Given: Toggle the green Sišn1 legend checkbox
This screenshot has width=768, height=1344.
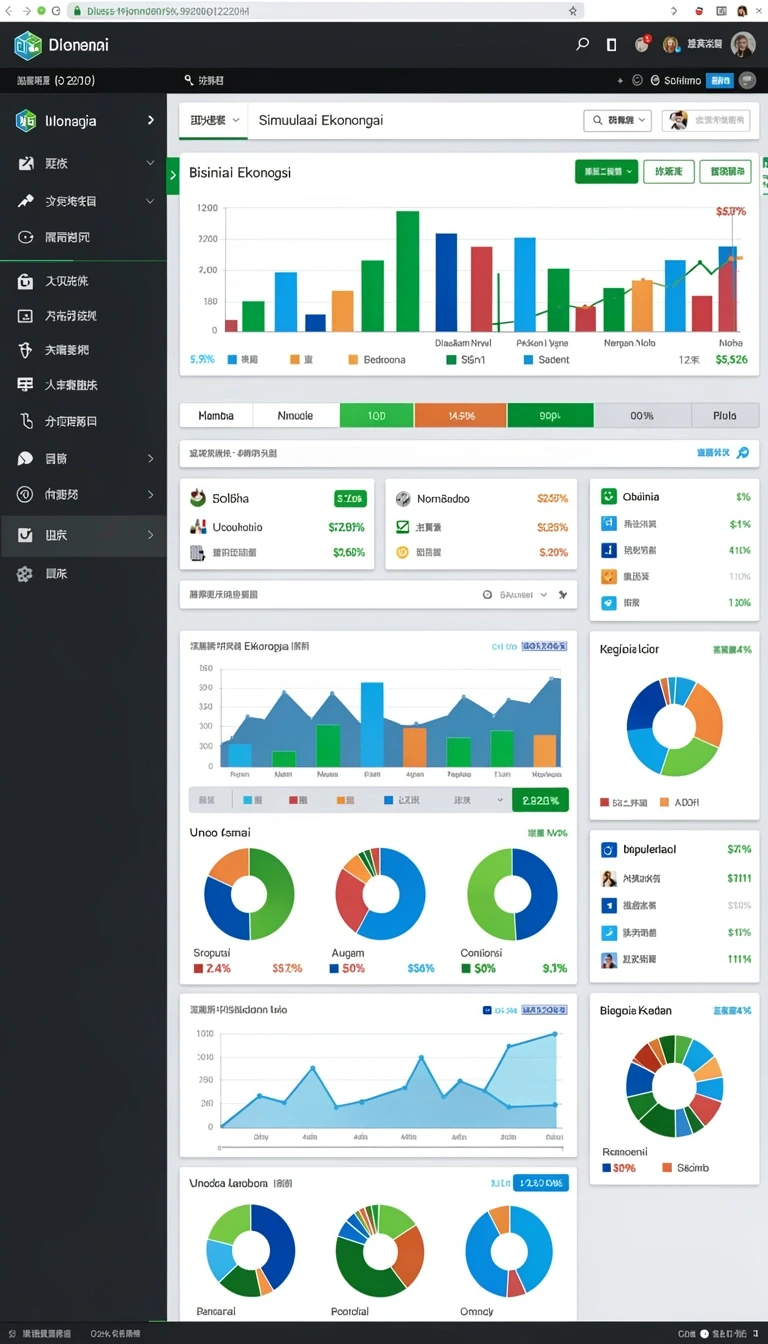Looking at the screenshot, I should pyautogui.click(x=451, y=359).
